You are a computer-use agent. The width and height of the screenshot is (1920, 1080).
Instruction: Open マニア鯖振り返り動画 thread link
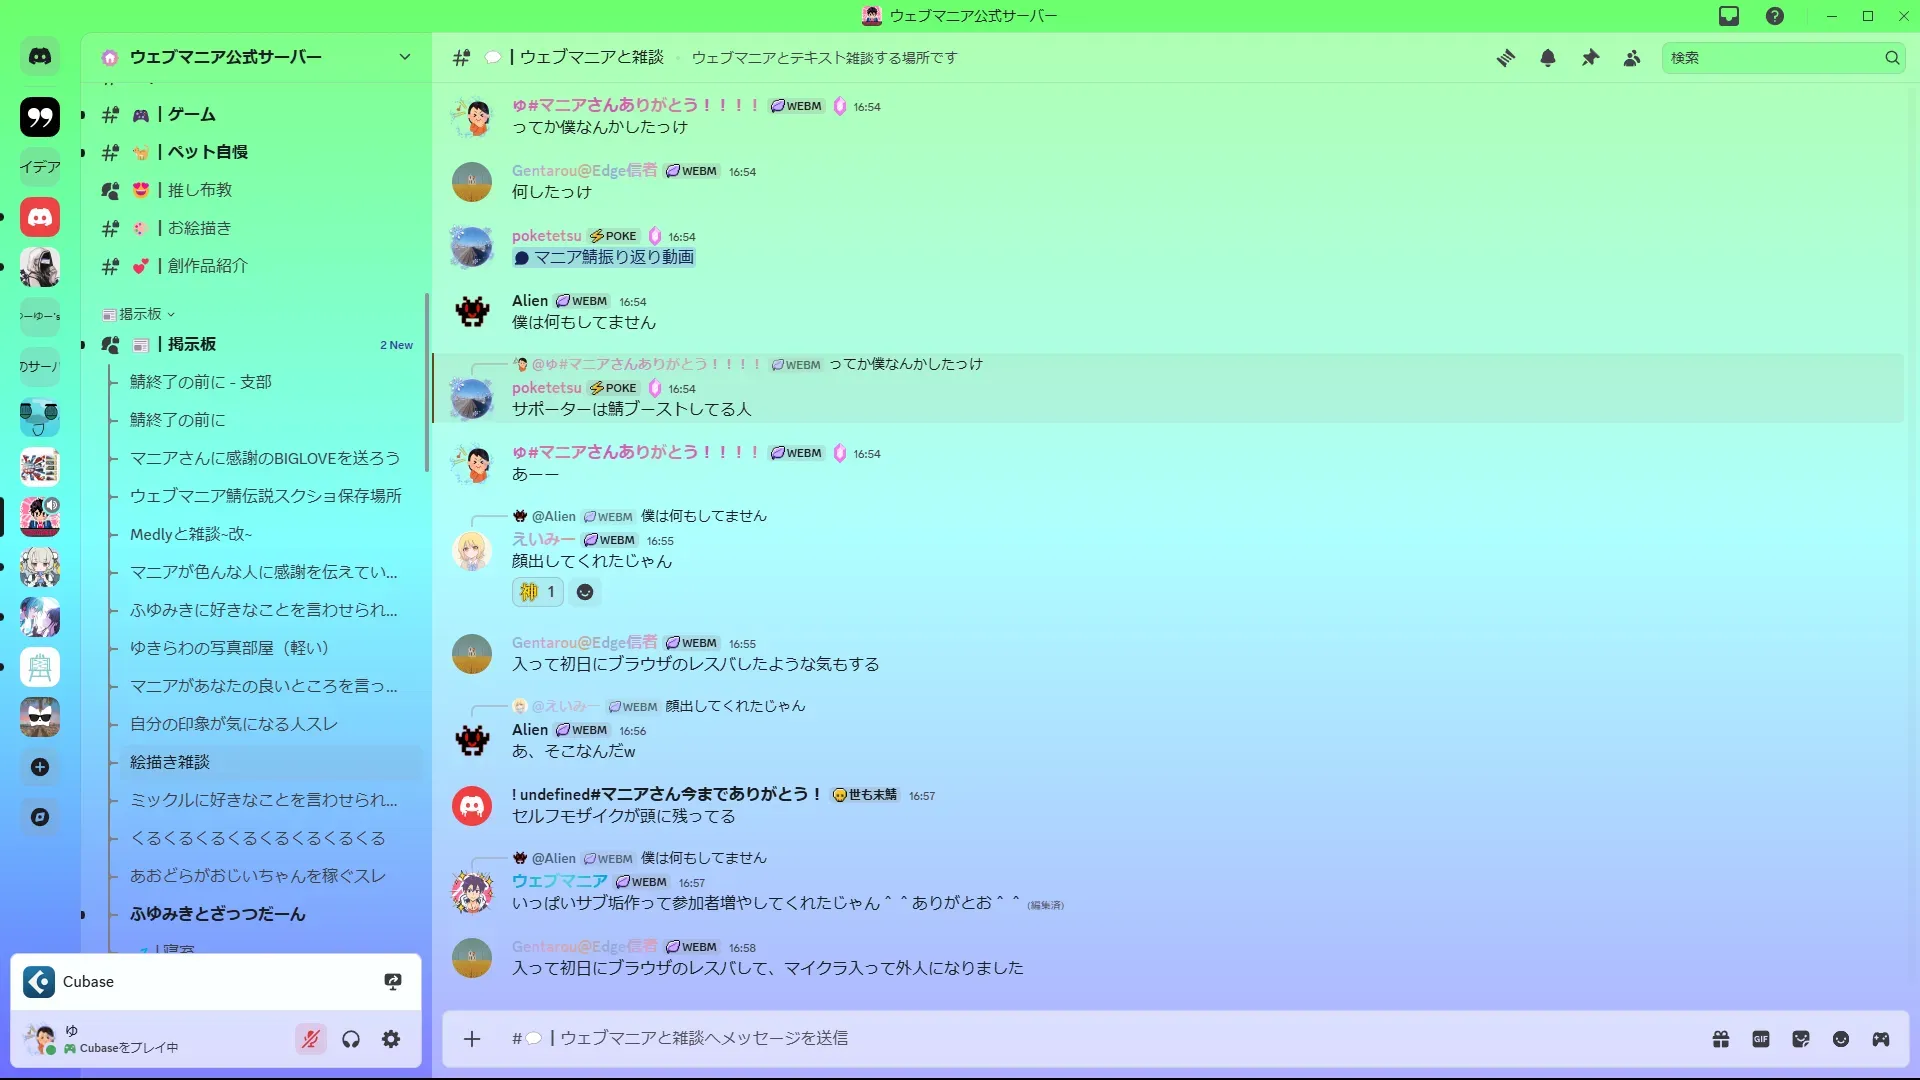tap(604, 258)
